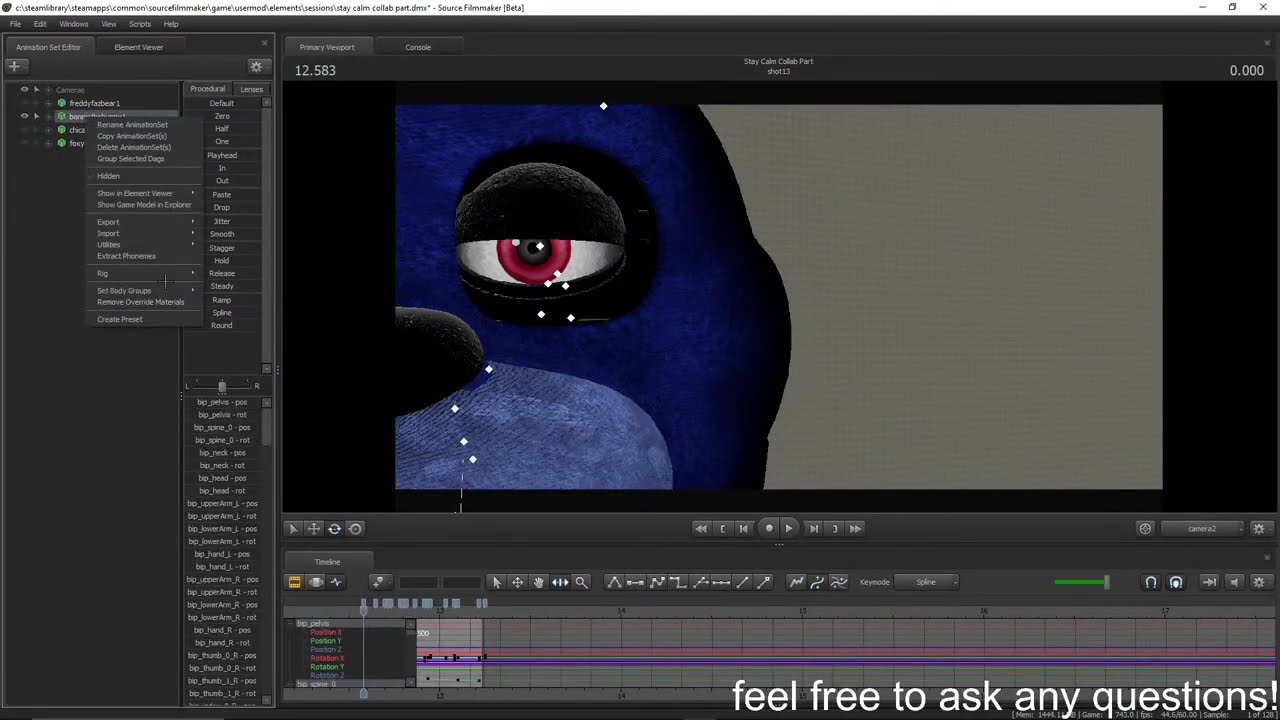Viewport: 1280px width, 720px height.
Task: Toggle the mute audio speaker icon
Action: click(x=1234, y=582)
